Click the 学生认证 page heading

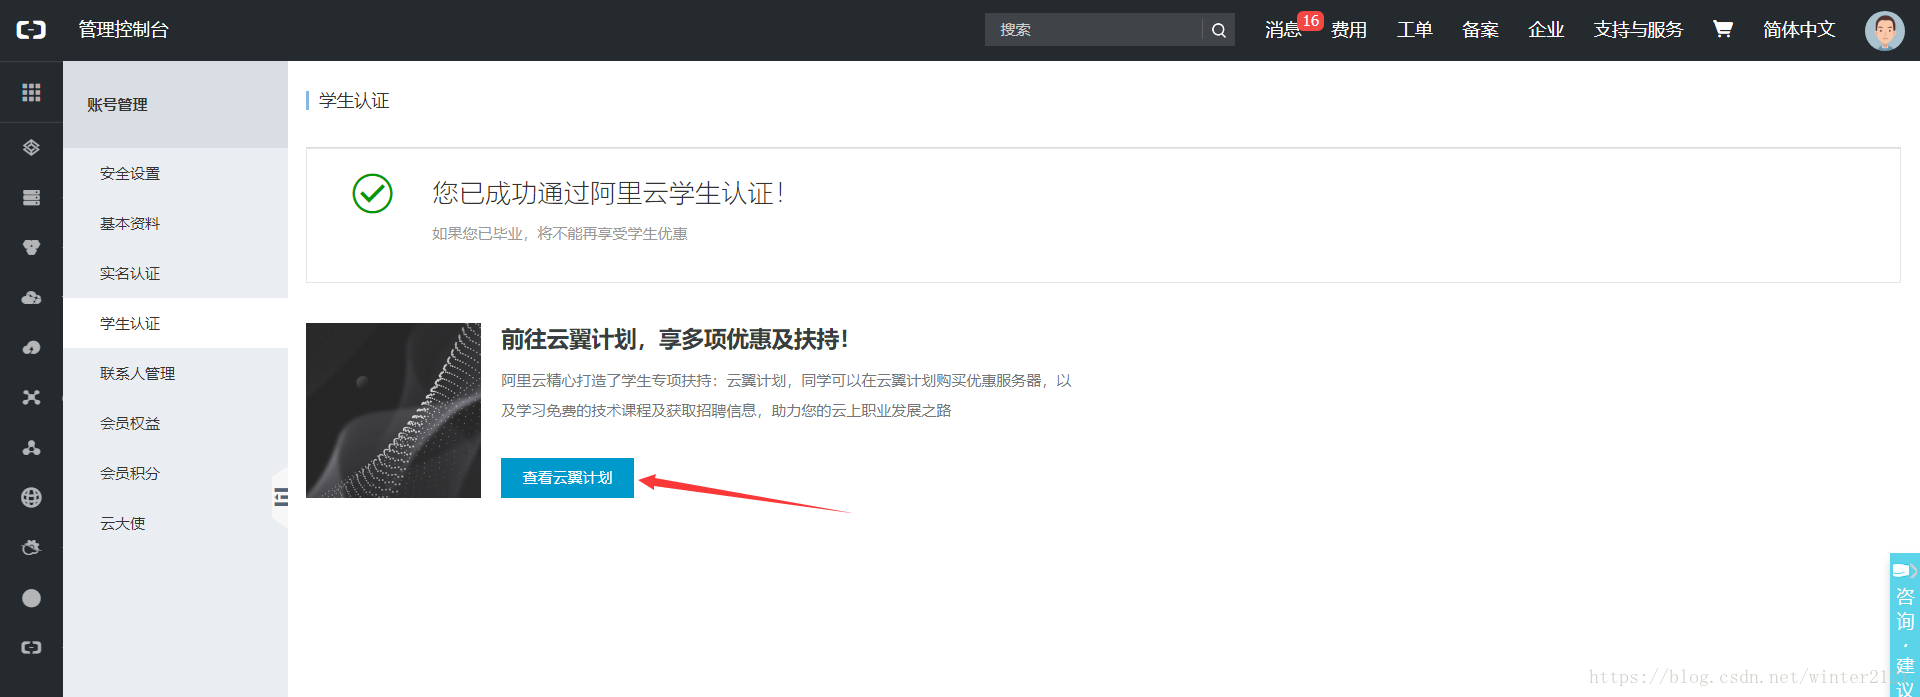354,101
